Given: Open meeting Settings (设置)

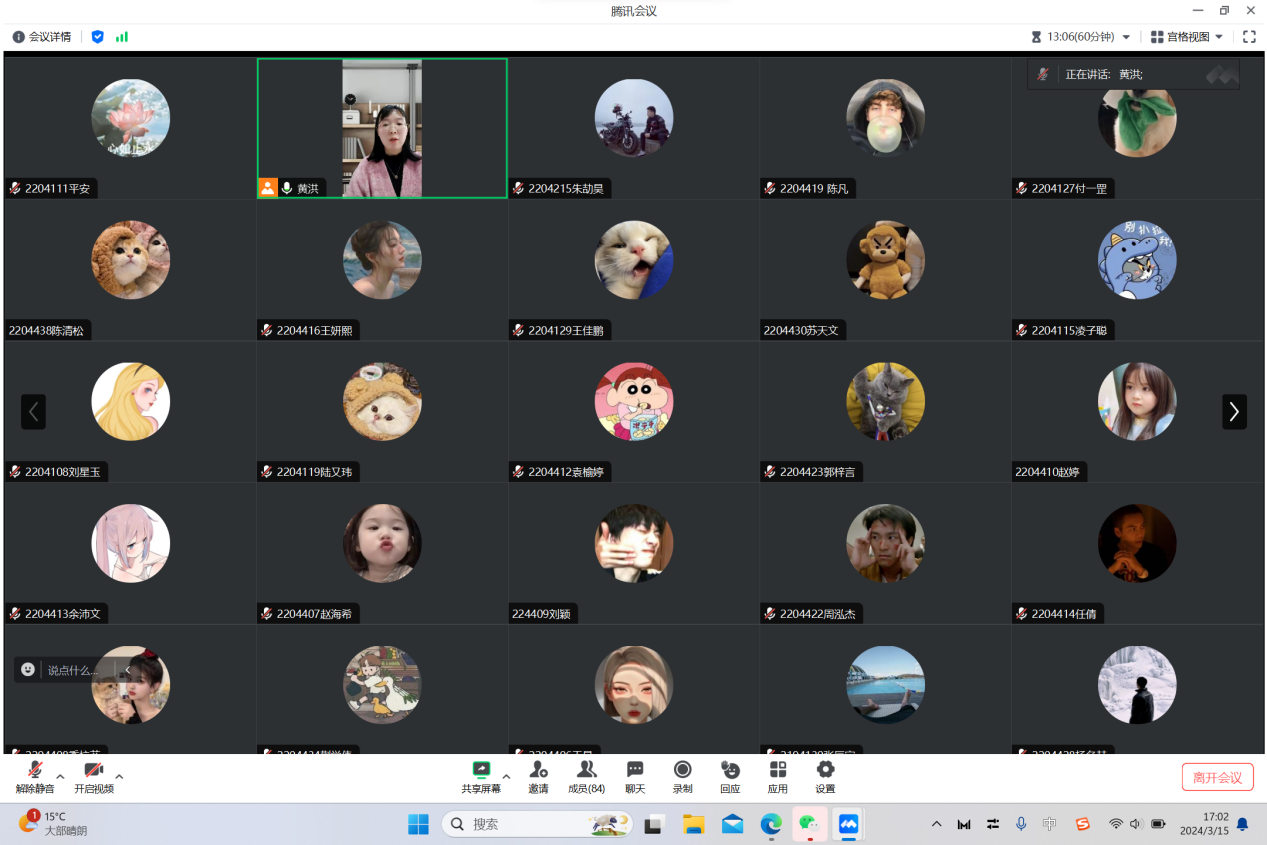Looking at the screenshot, I should tap(825, 770).
